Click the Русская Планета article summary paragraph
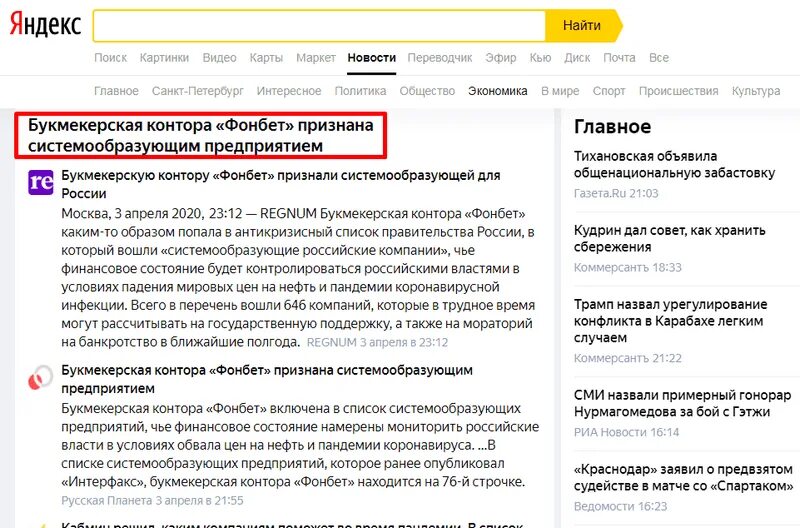This screenshot has height=528, width=800. 300,445
